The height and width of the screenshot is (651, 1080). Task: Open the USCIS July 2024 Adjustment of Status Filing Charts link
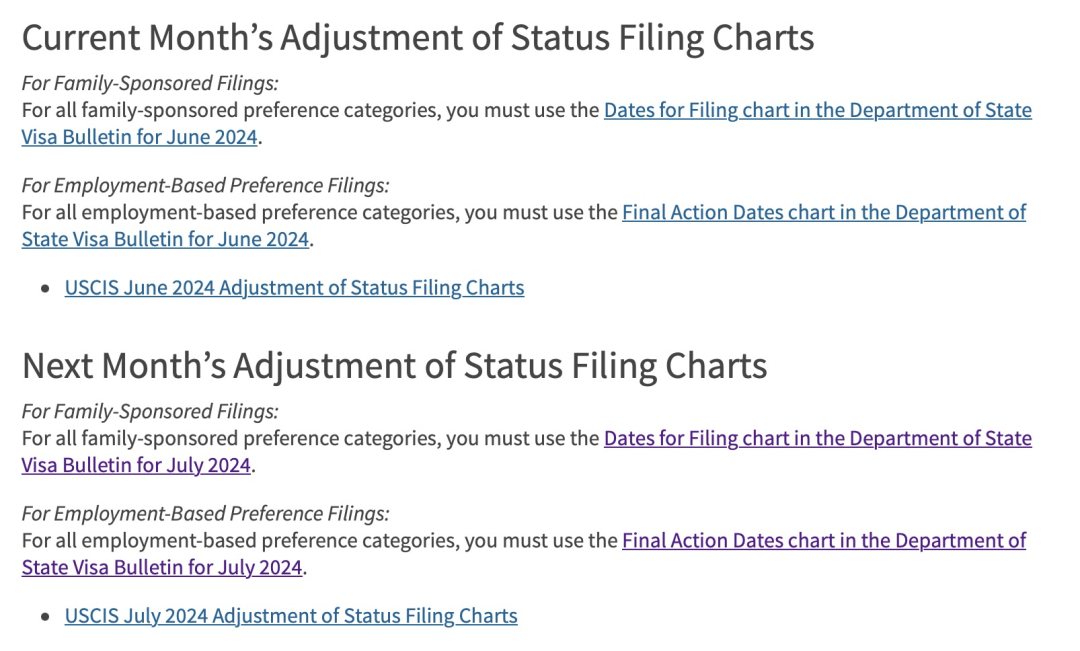pyautogui.click(x=291, y=616)
